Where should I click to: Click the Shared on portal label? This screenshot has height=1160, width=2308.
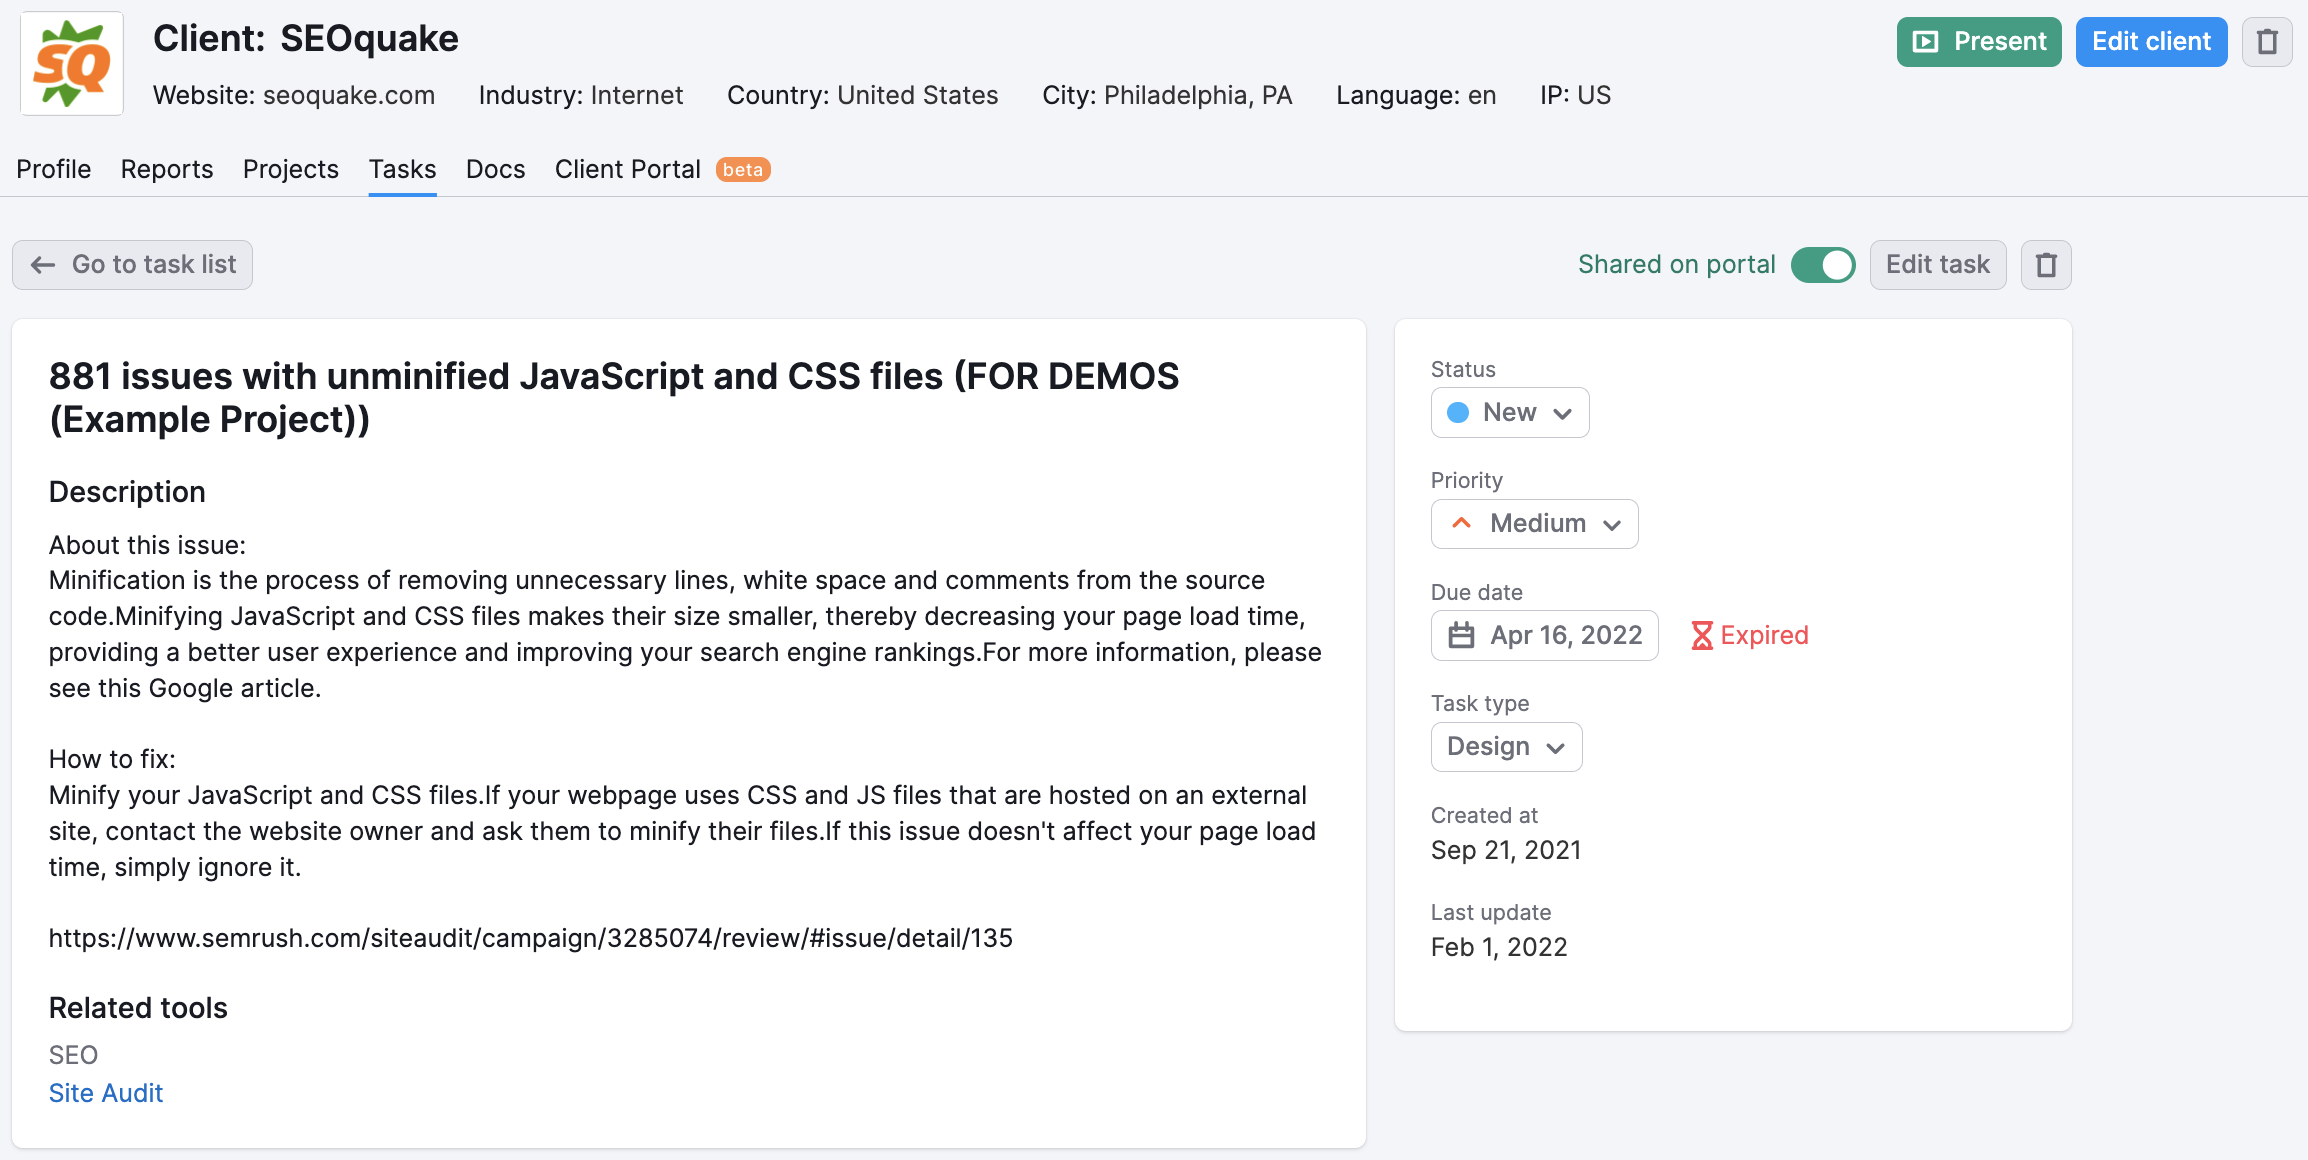[x=1676, y=265]
